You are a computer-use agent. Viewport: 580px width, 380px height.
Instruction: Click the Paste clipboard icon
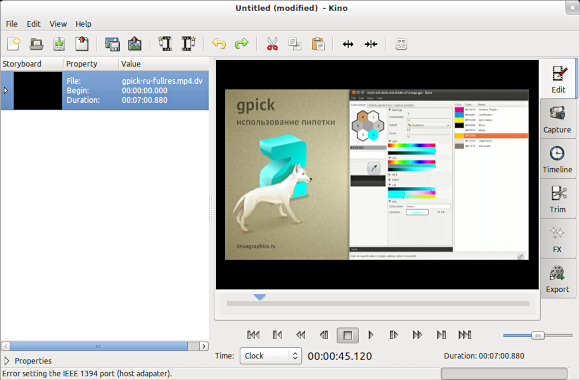[318, 44]
